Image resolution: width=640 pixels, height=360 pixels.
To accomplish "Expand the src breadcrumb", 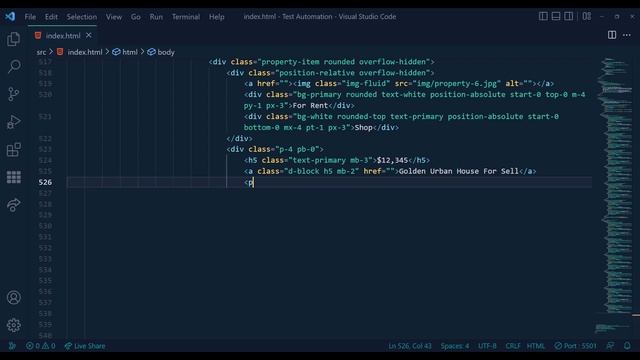I will [x=41, y=52].
